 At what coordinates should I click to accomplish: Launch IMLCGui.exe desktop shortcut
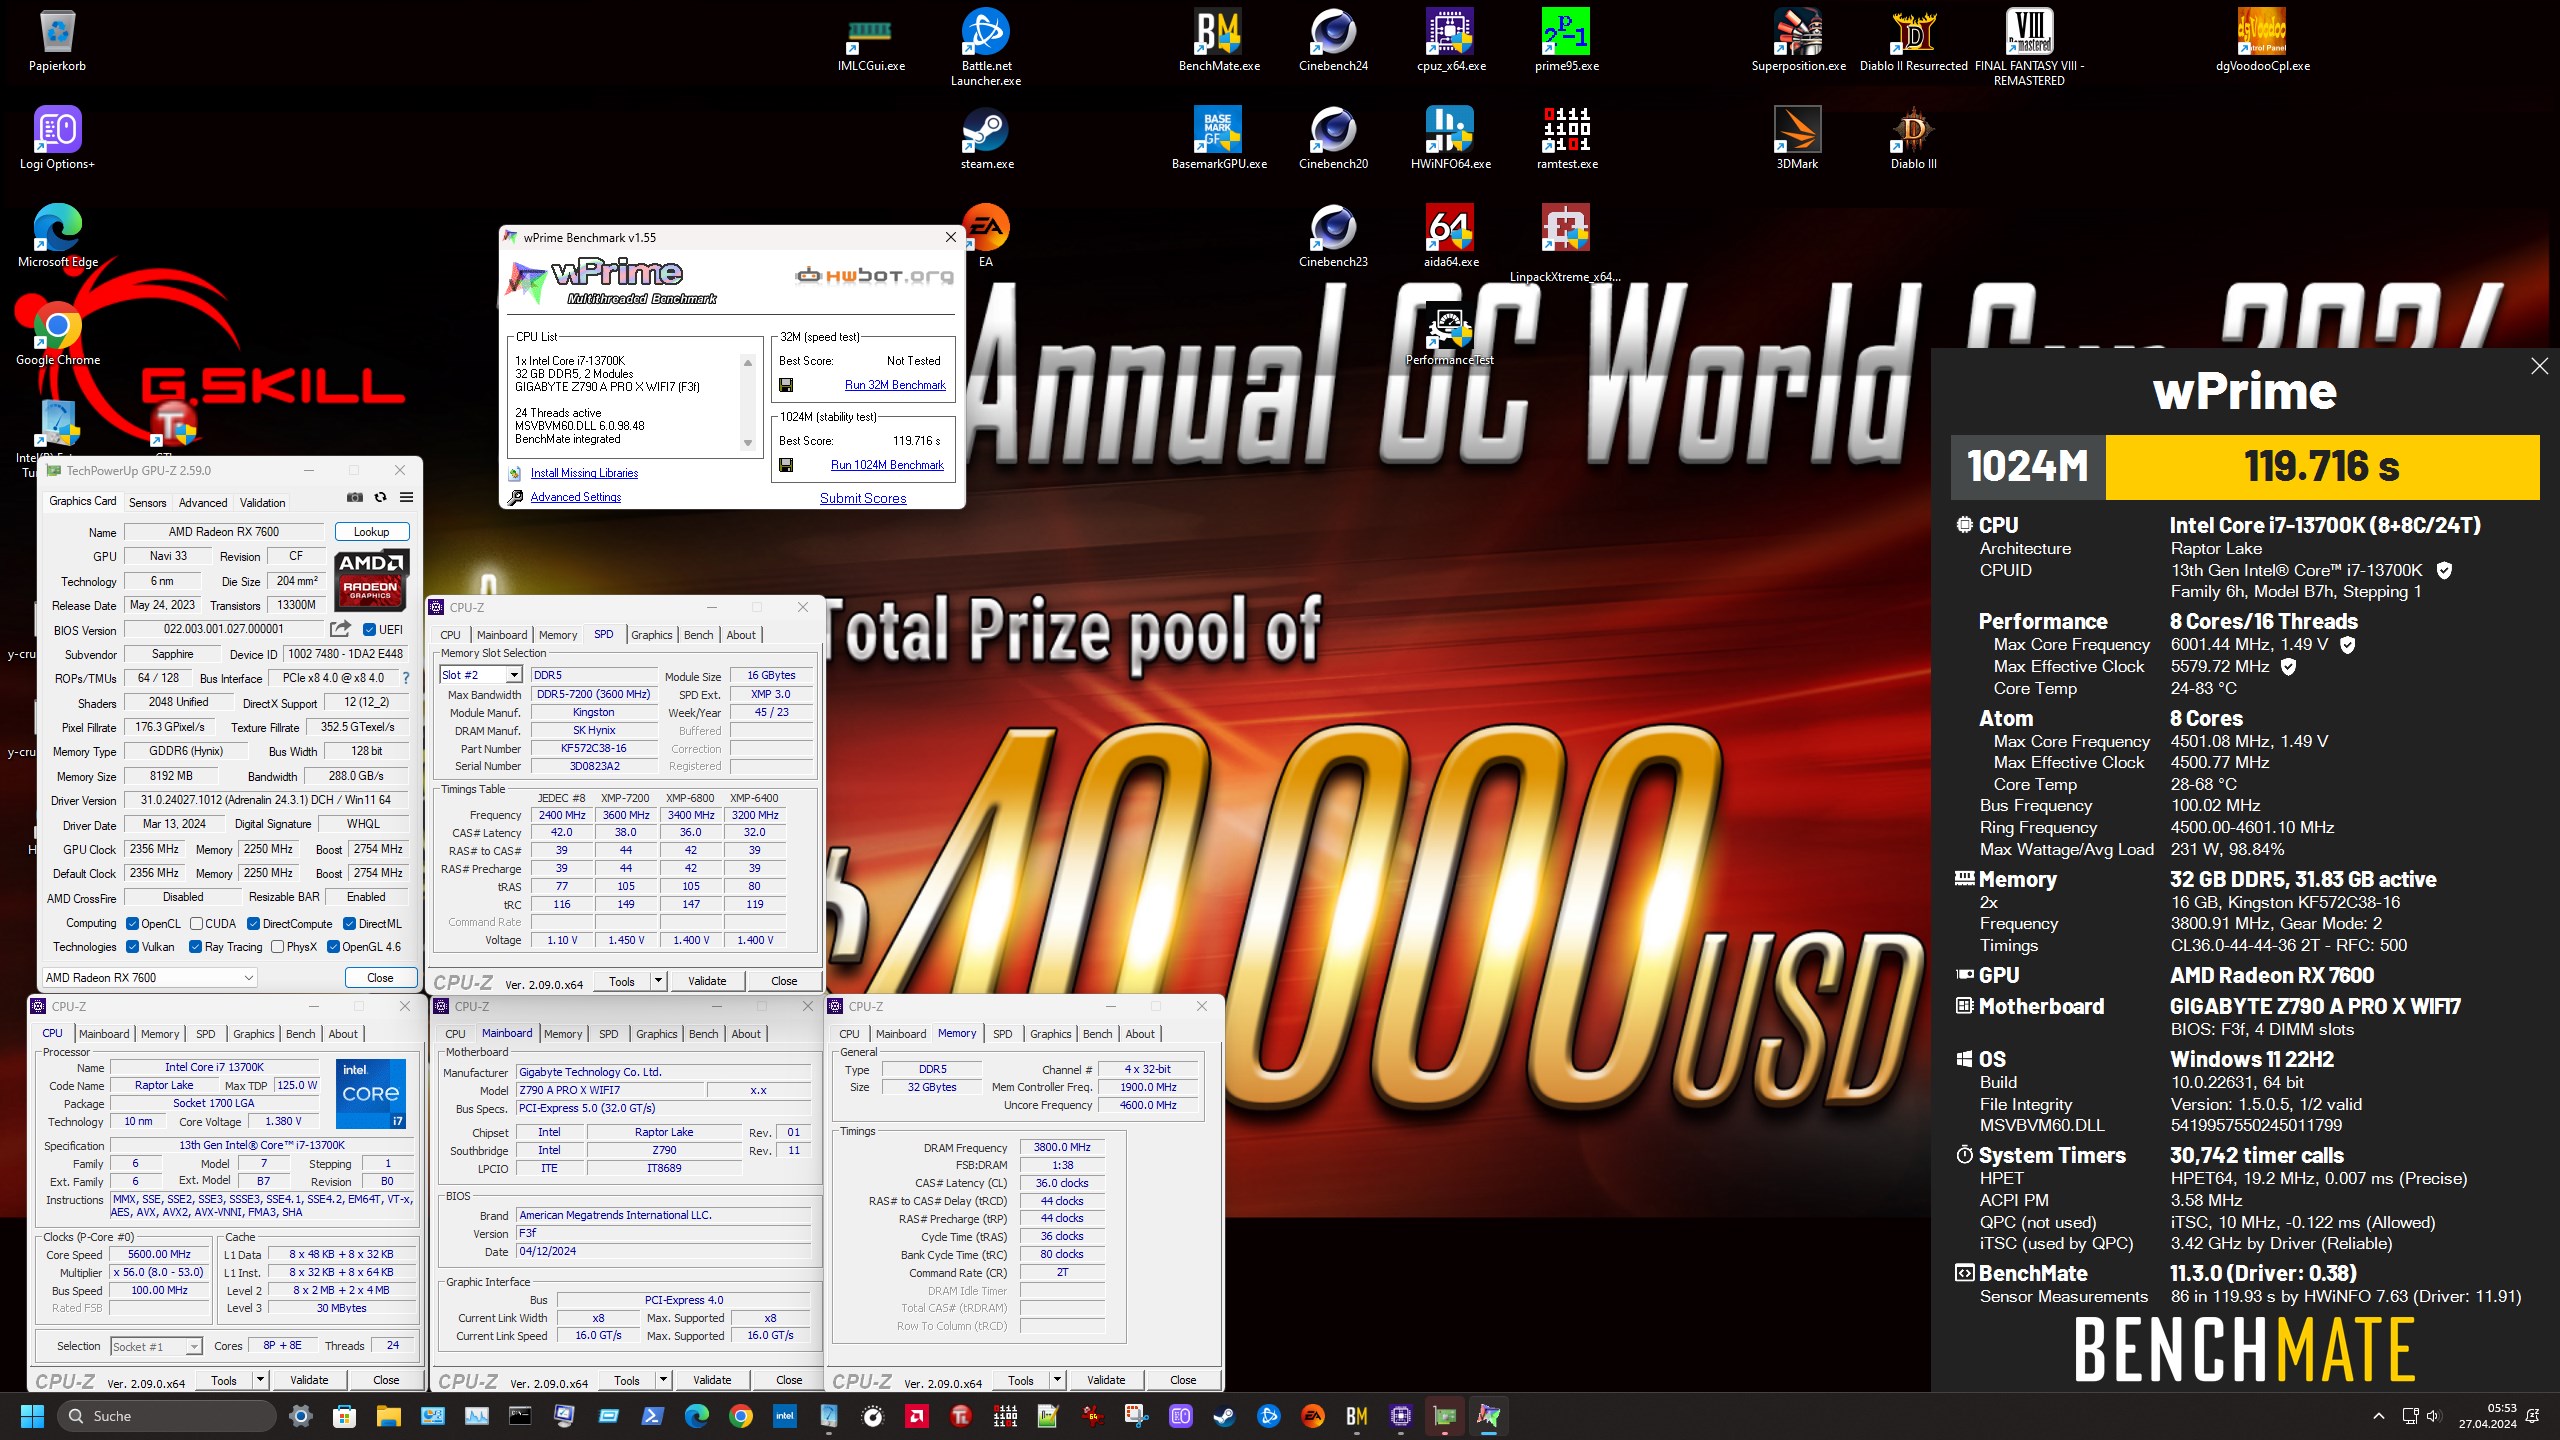pos(870,41)
